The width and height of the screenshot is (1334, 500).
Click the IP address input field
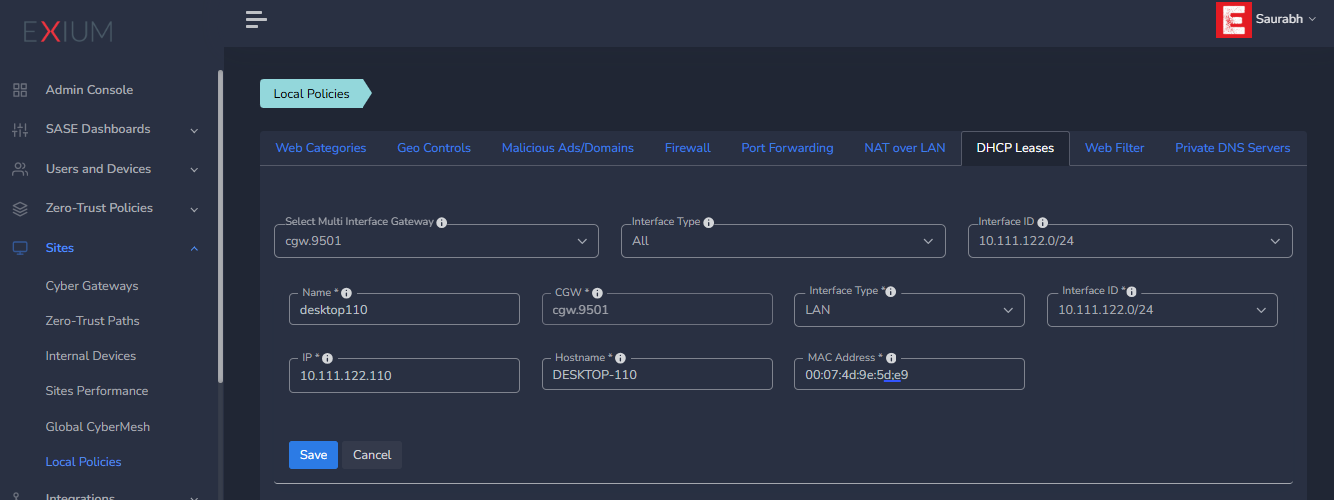tap(404, 376)
